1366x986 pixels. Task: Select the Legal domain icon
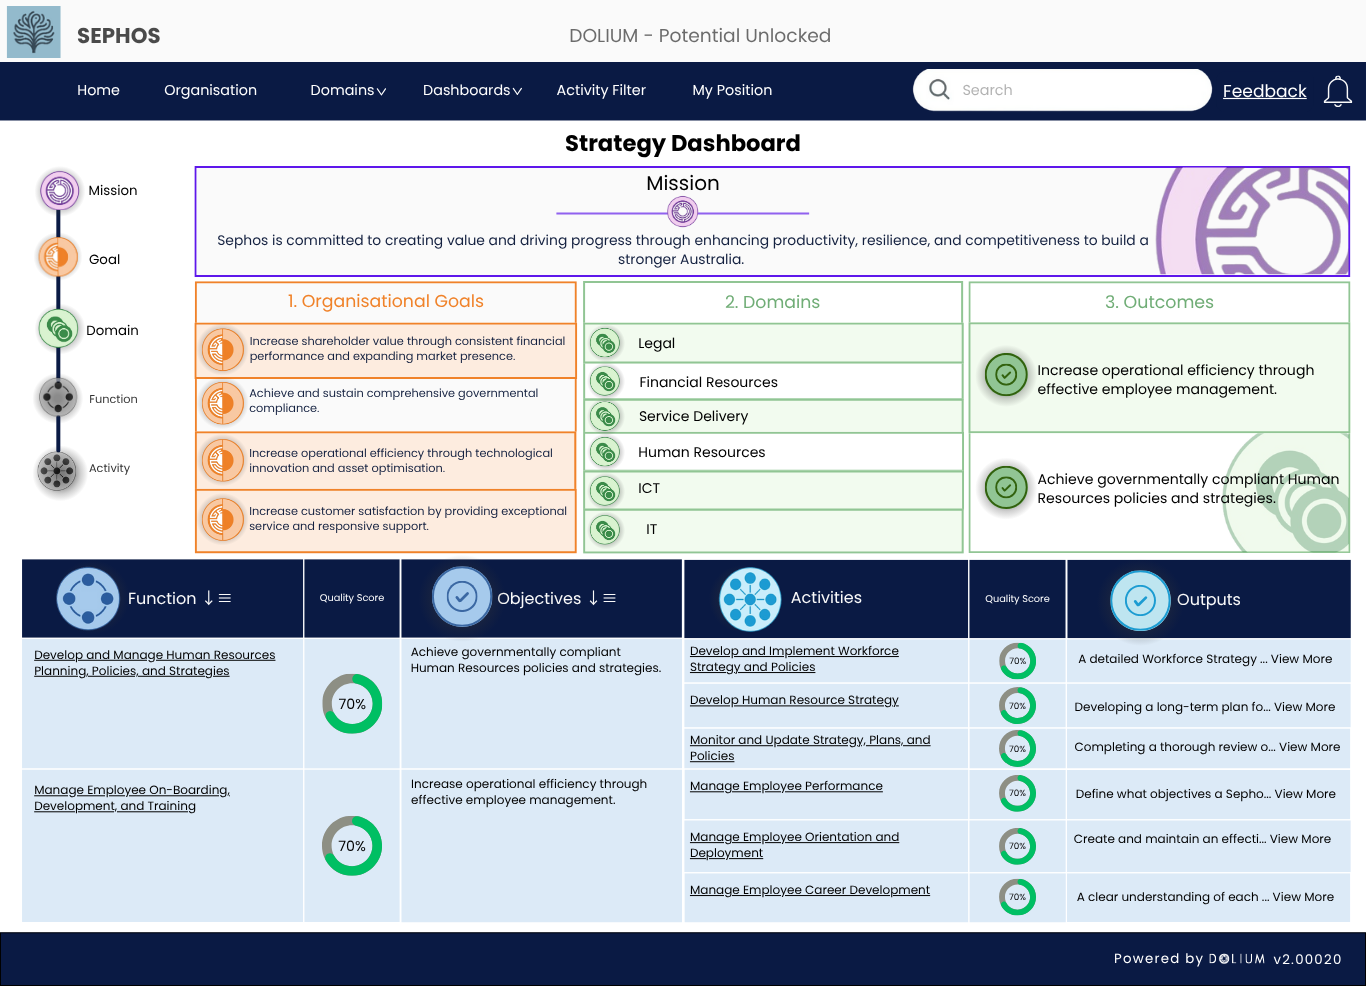pos(605,342)
